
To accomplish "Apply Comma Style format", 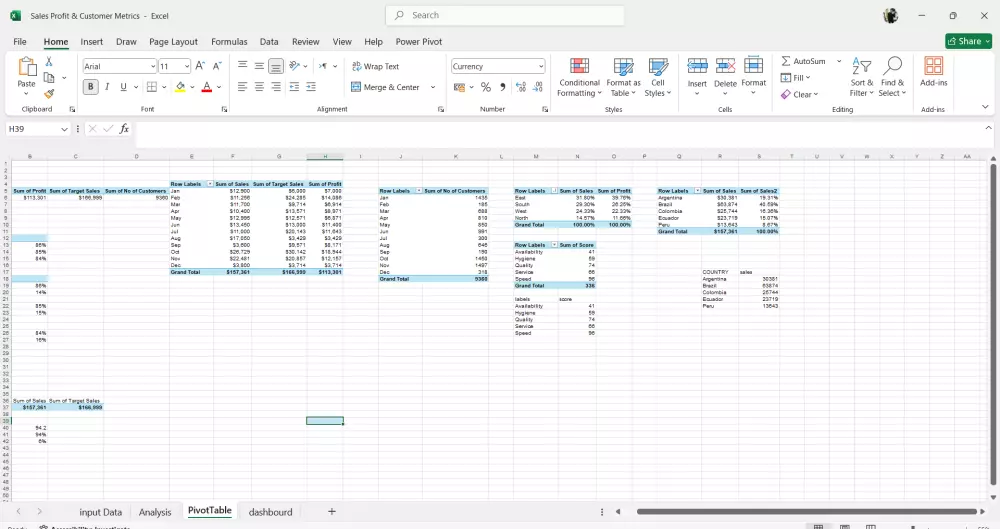I will pyautogui.click(x=503, y=87).
